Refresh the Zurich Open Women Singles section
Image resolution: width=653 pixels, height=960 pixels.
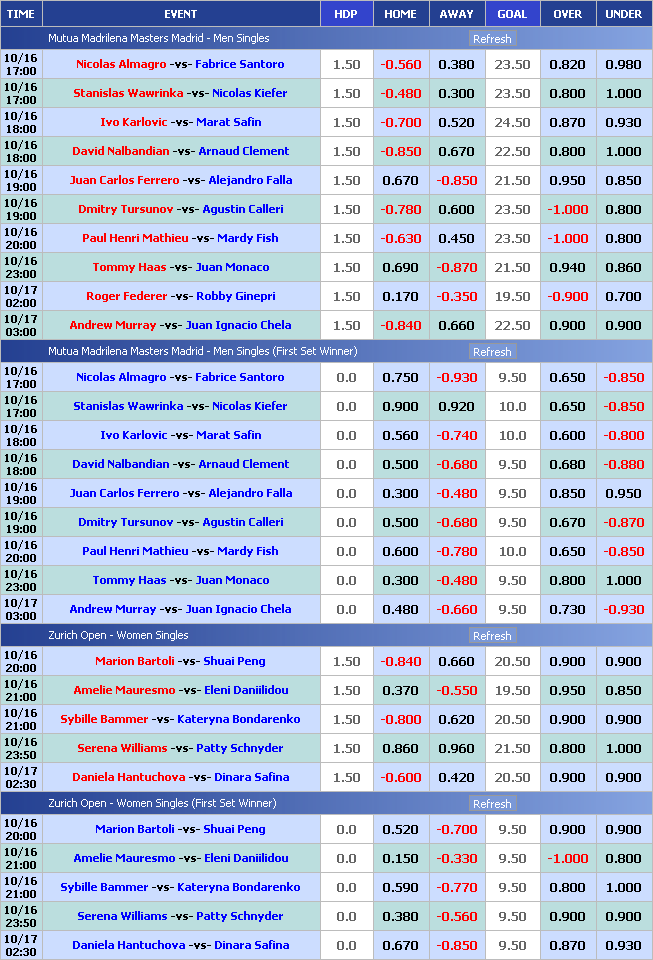491,636
